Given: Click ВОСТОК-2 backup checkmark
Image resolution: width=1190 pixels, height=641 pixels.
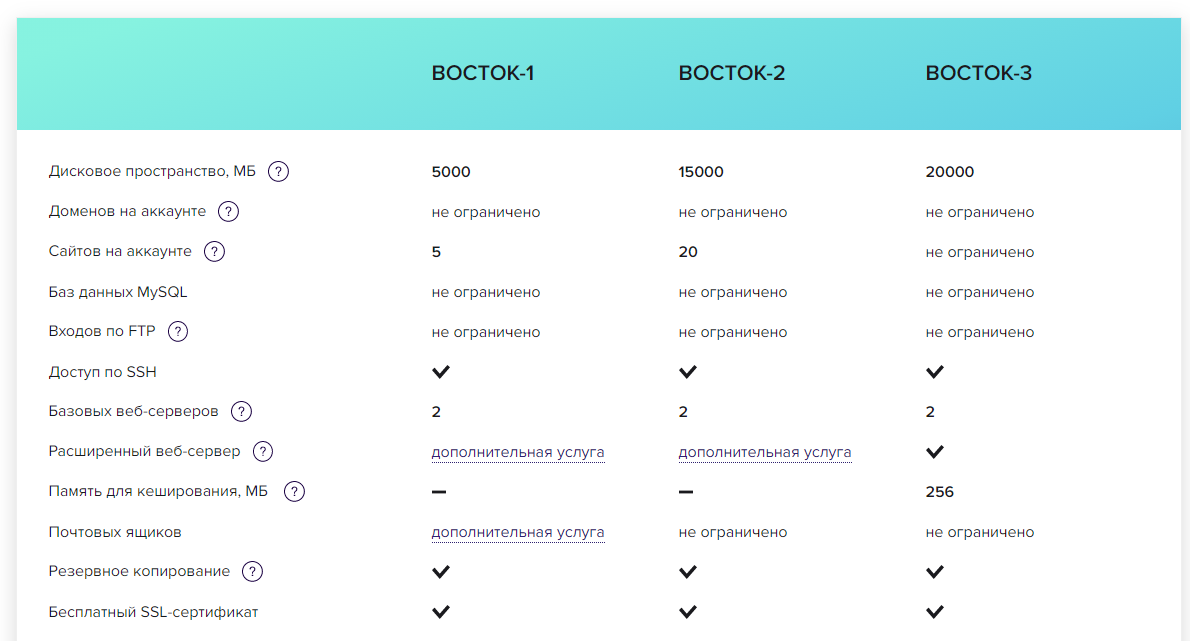Looking at the screenshot, I should click(x=687, y=572).
